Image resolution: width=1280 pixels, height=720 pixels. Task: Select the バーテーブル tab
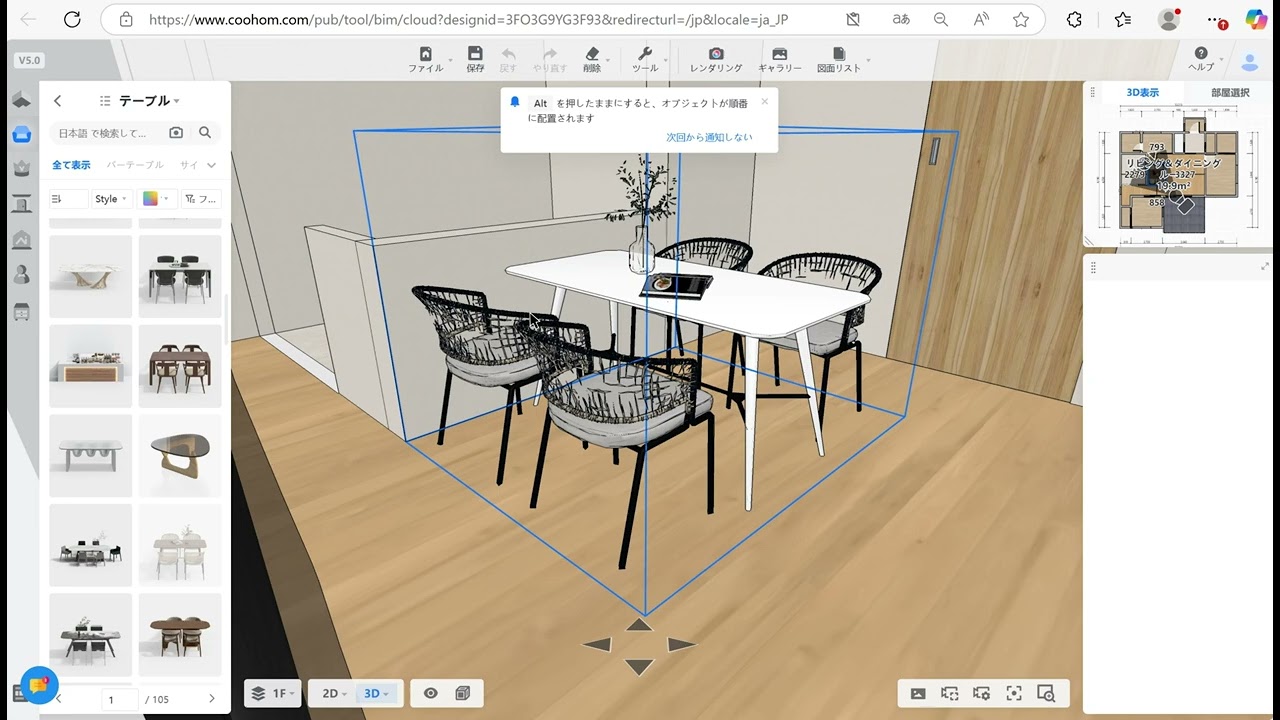click(135, 165)
